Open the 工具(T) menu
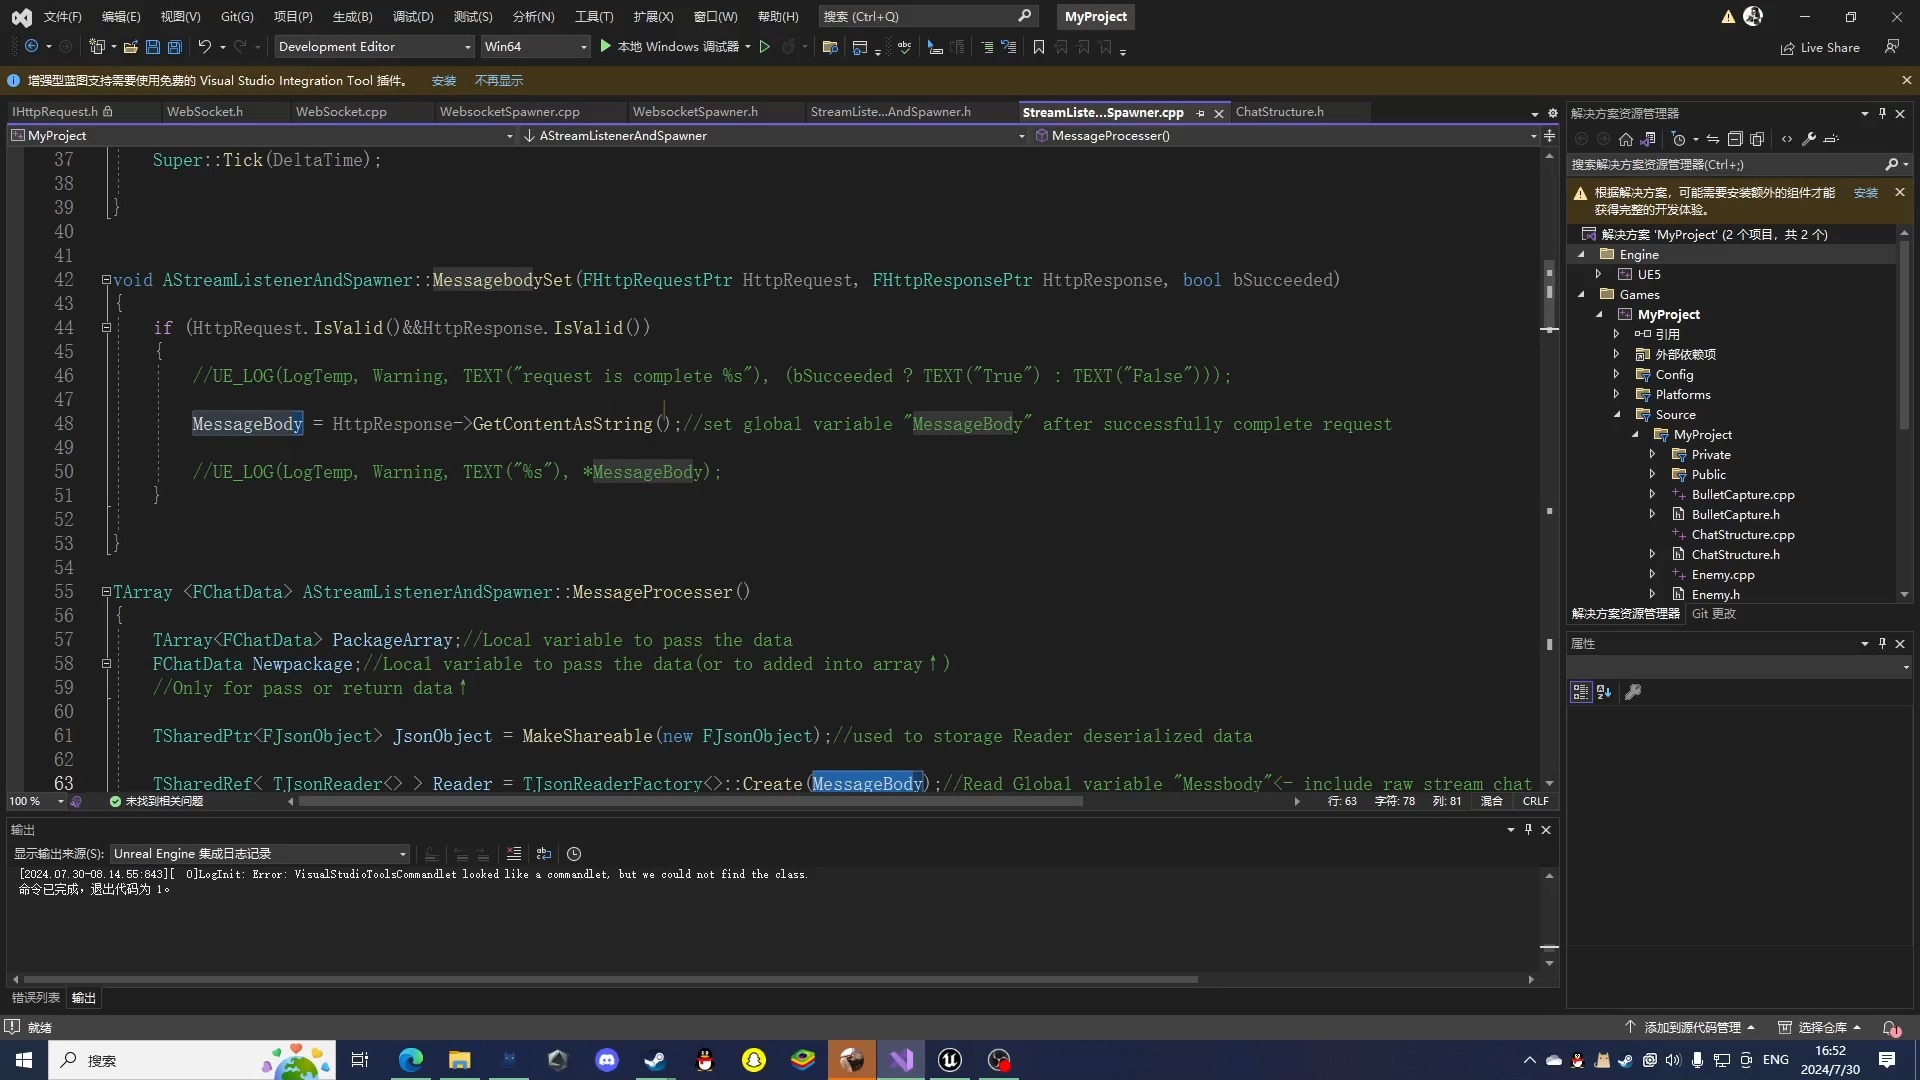Screen dimensions: 1920x1080 [x=594, y=16]
